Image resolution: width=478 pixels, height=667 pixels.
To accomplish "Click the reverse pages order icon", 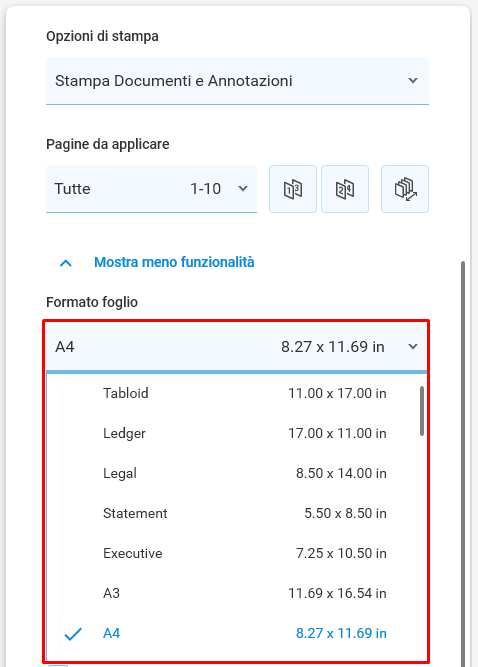I will 405,189.
